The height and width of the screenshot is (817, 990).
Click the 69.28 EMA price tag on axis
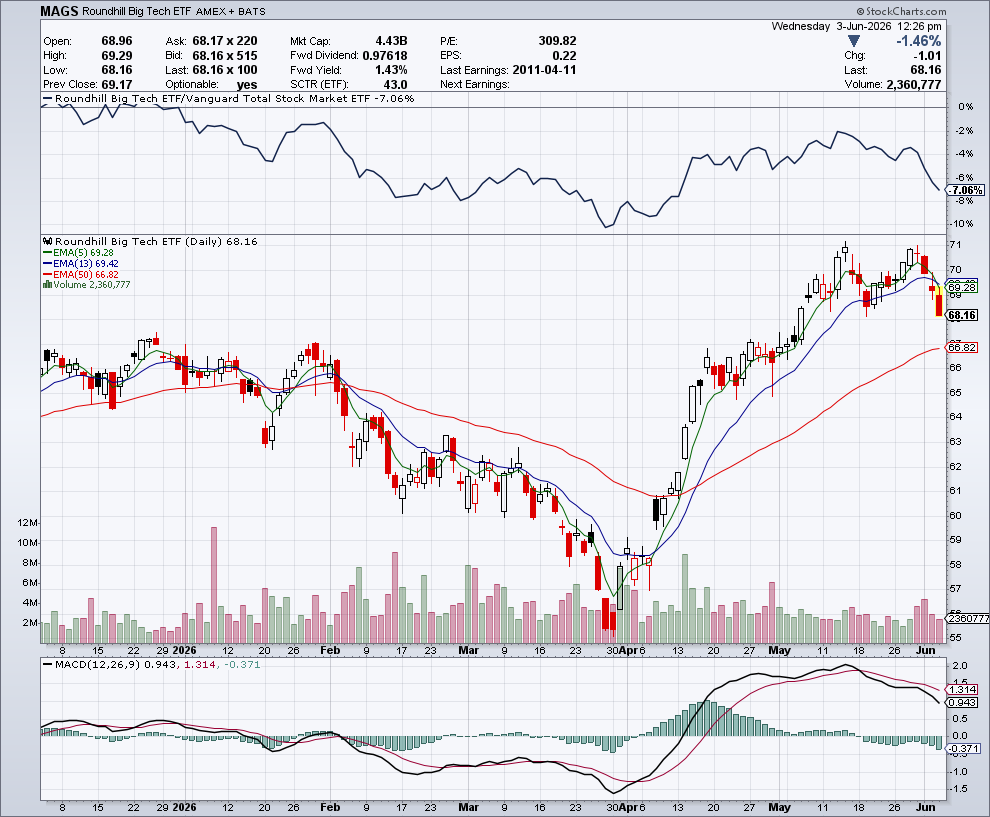(x=962, y=287)
